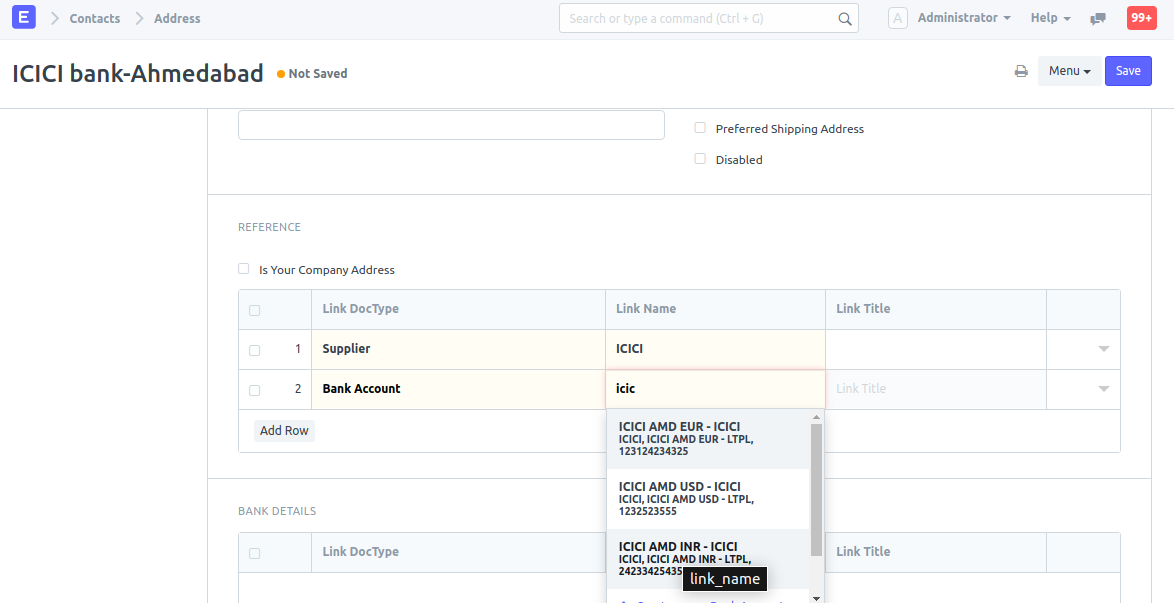Choose ICICI AMD EUR - ICICI suggestion

coord(708,439)
